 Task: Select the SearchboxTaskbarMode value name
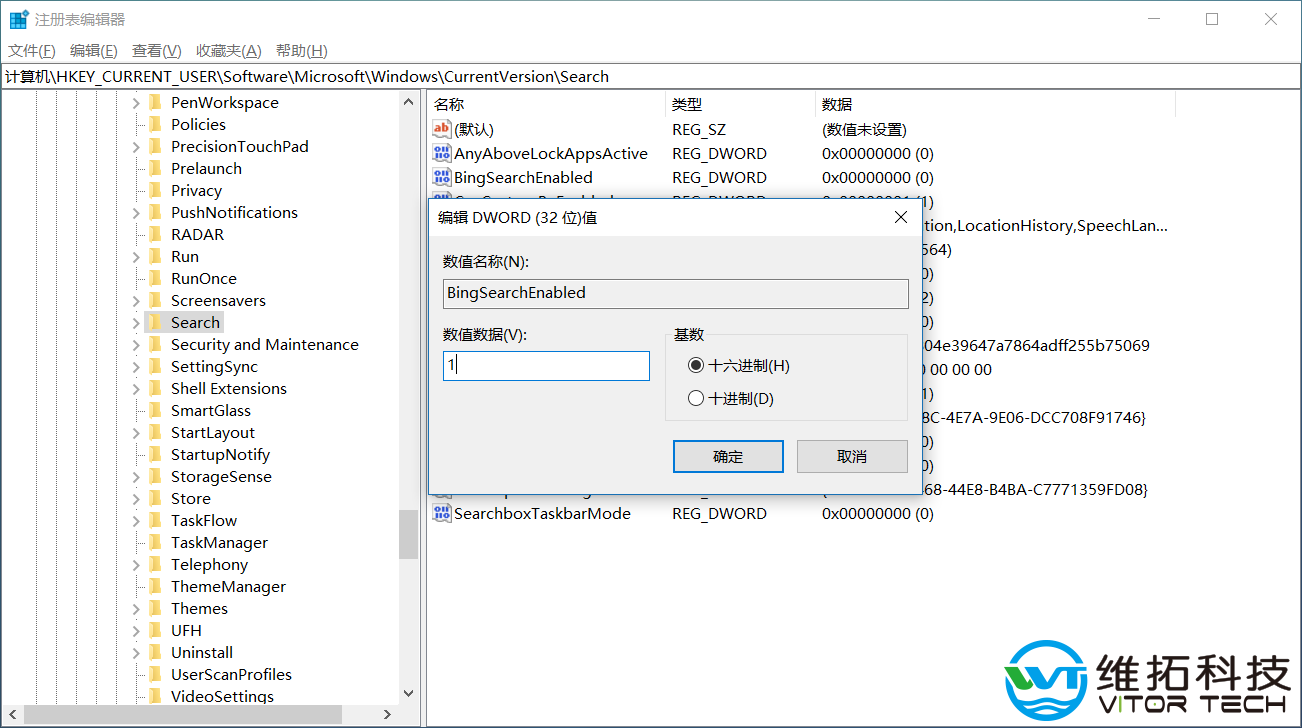click(x=542, y=513)
